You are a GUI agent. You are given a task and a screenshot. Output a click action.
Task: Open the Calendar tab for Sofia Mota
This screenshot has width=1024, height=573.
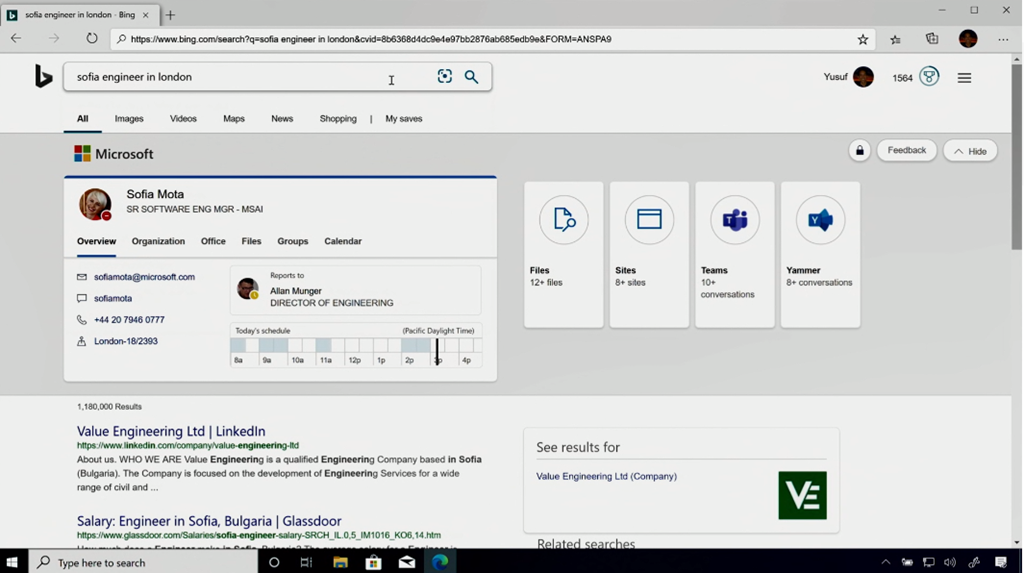343,241
